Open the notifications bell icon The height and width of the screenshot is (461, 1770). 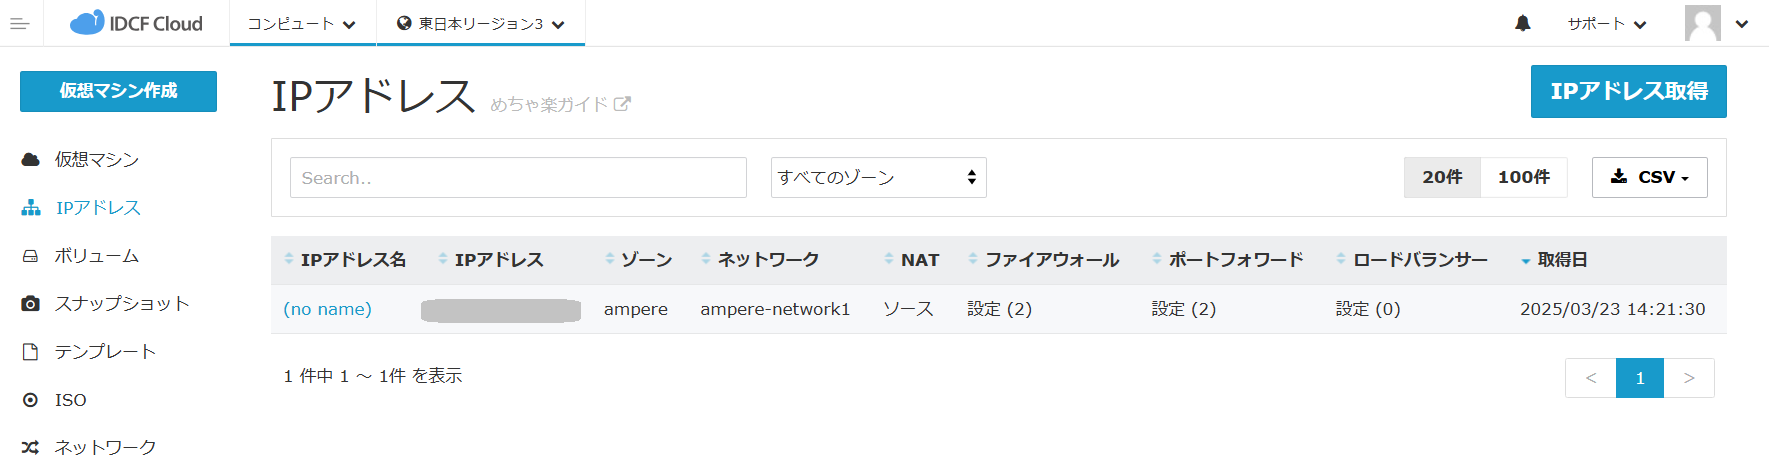click(1522, 24)
